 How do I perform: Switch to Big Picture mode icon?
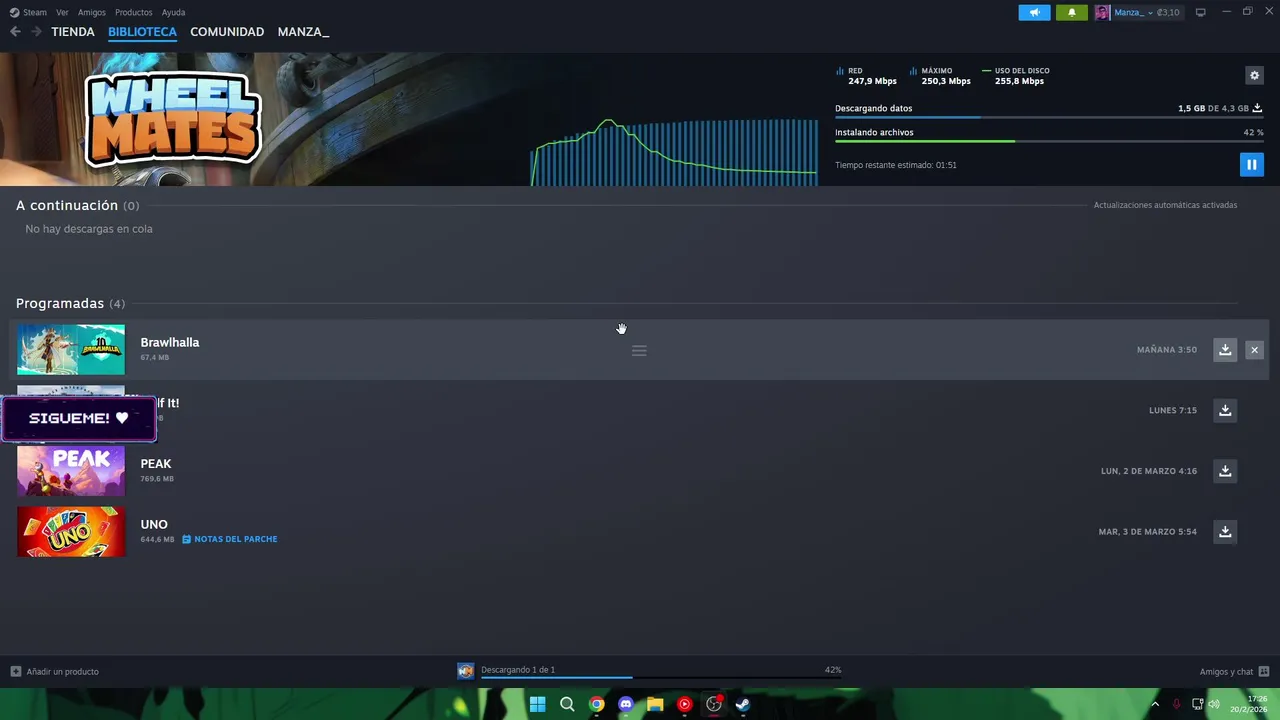[x=1201, y=12]
